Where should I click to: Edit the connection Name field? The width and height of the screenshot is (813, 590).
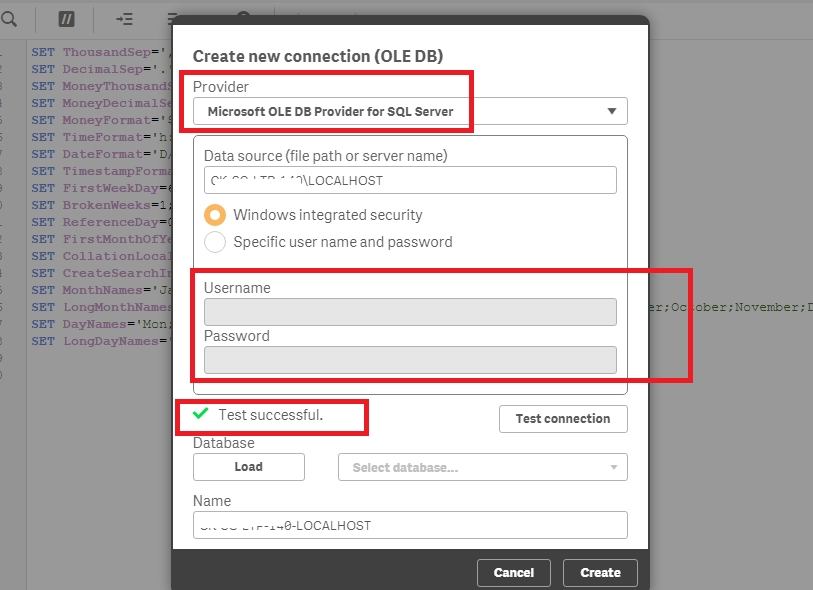[410, 525]
